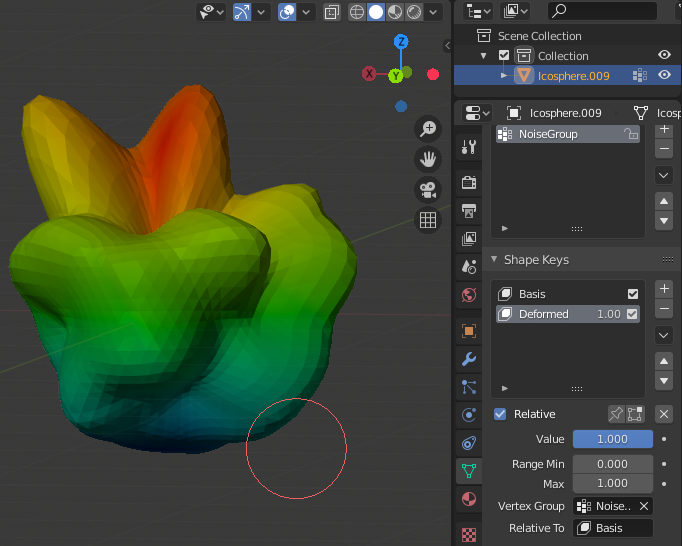Collapse the Collection tree item

(x=483, y=56)
